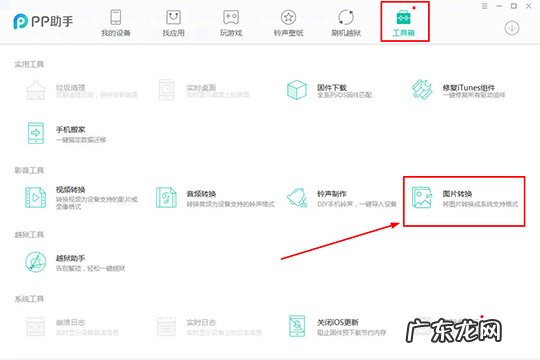Launch the 铃声制作 ringtone maker bell icon

297,198
